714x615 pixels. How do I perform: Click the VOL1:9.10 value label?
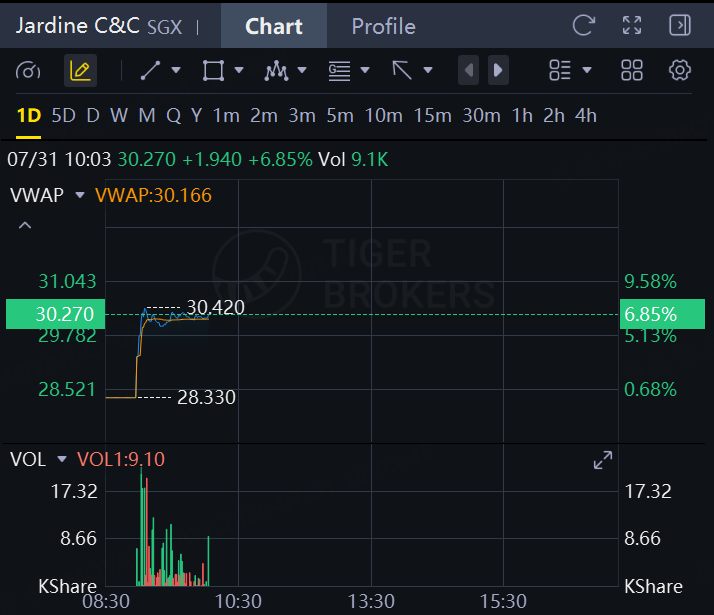point(121,459)
